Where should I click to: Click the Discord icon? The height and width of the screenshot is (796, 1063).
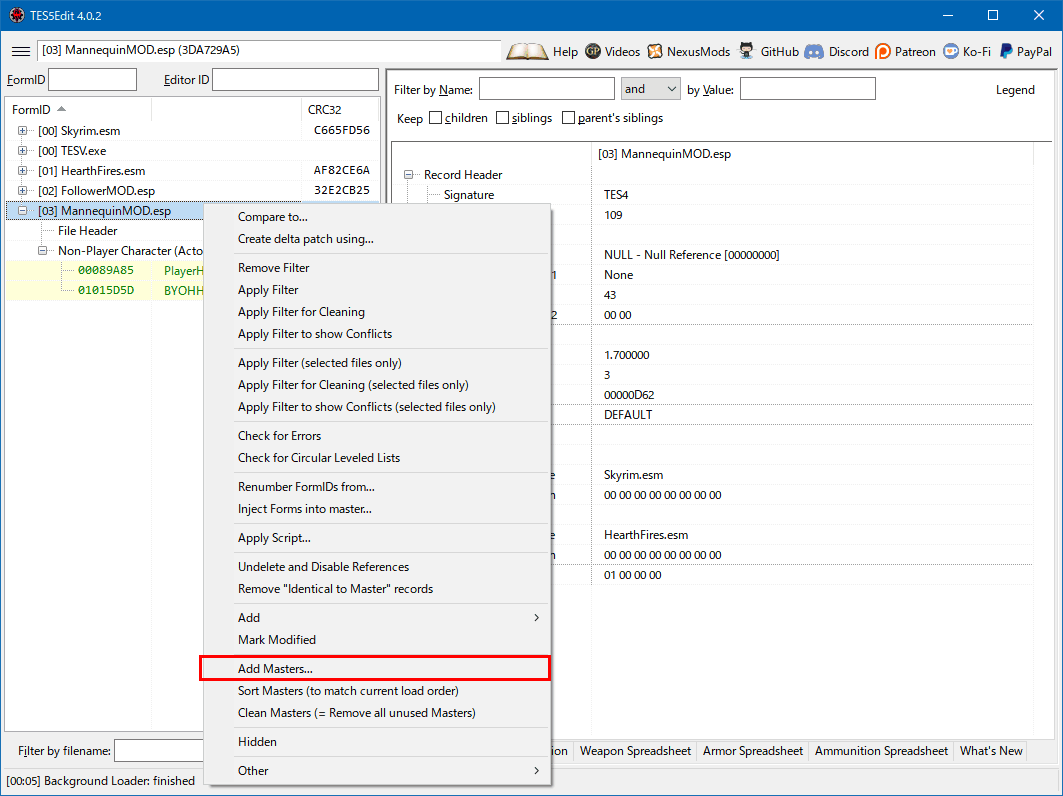coord(814,52)
